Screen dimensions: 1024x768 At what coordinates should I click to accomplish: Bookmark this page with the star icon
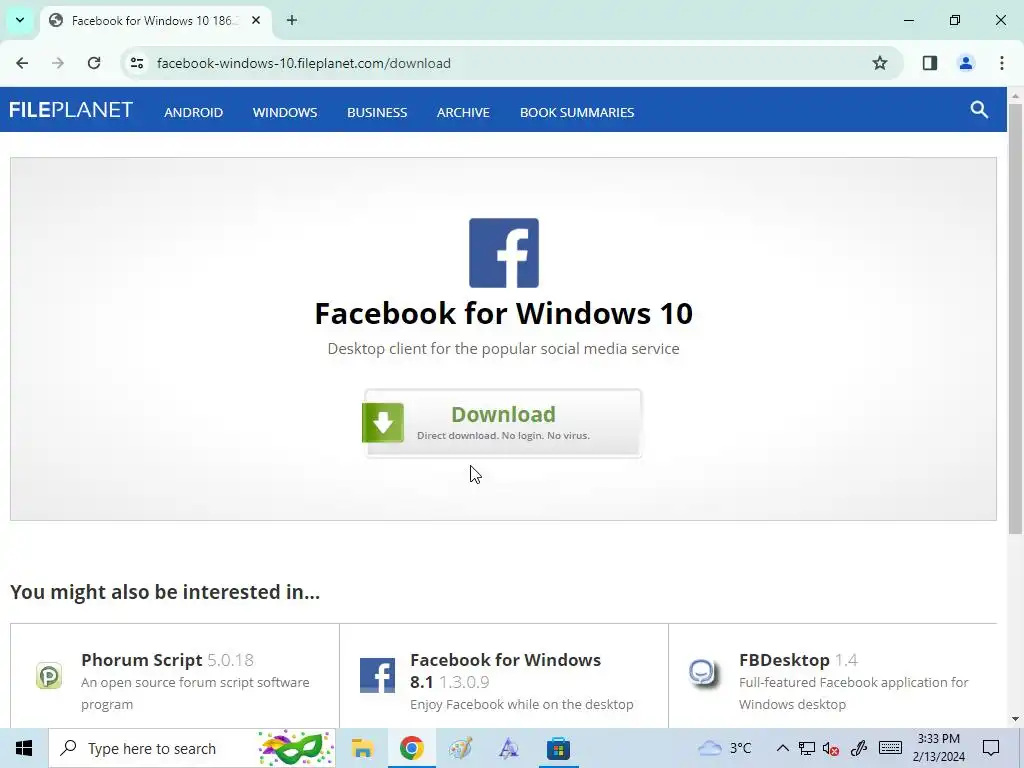(x=880, y=63)
